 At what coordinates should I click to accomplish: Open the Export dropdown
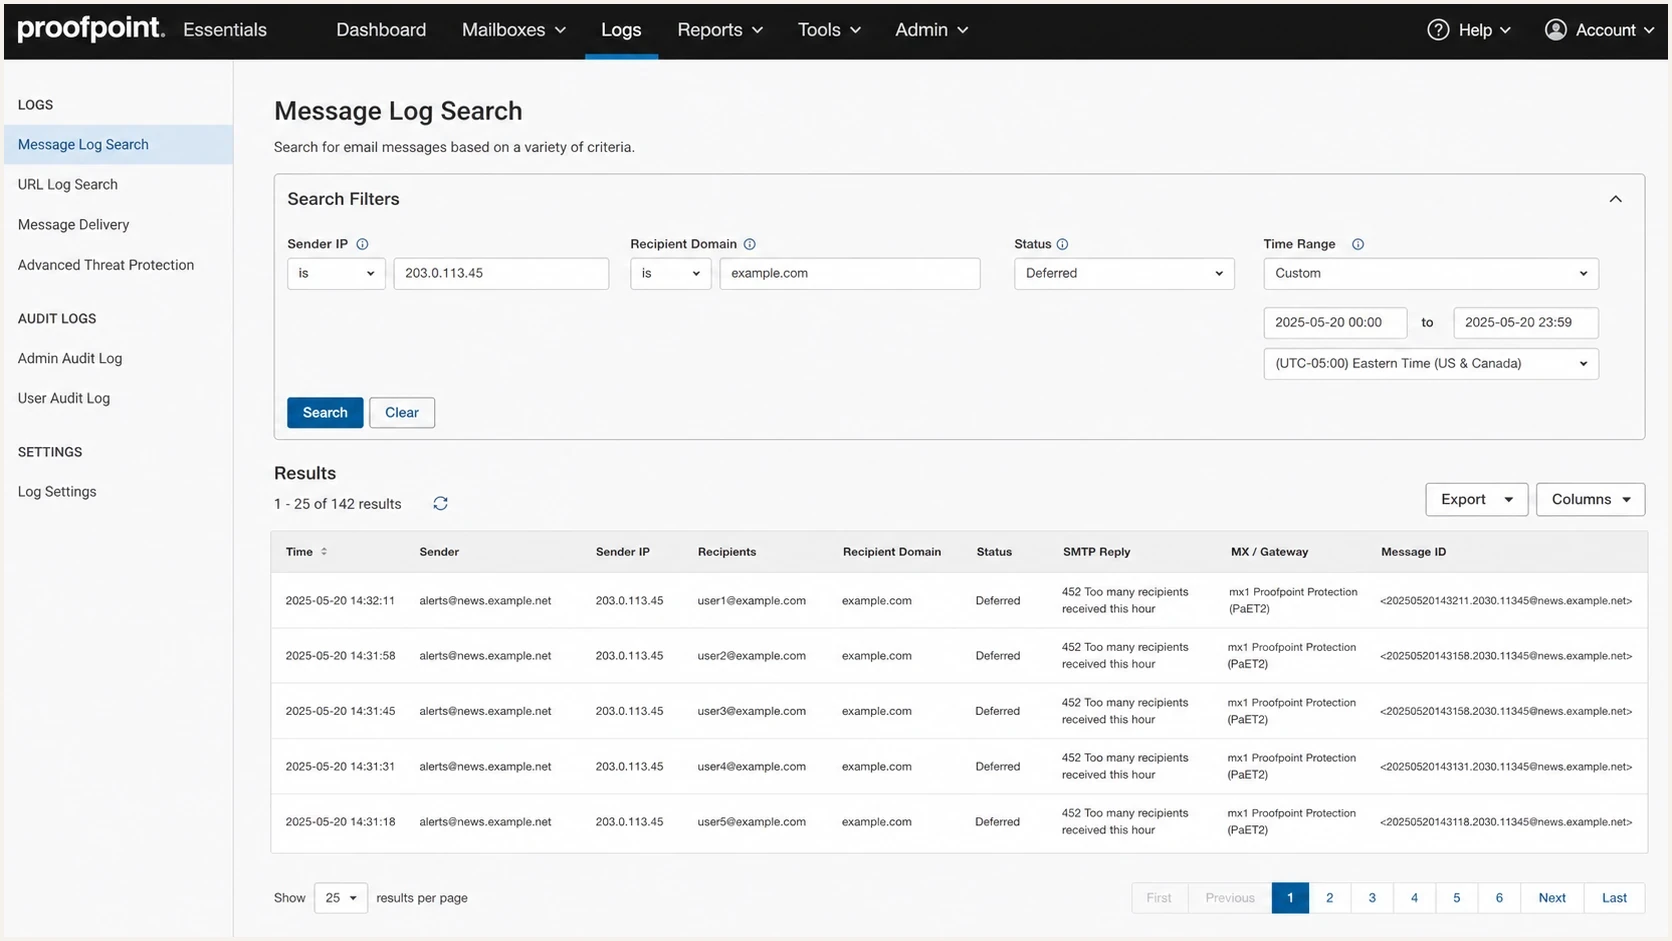[1476, 499]
